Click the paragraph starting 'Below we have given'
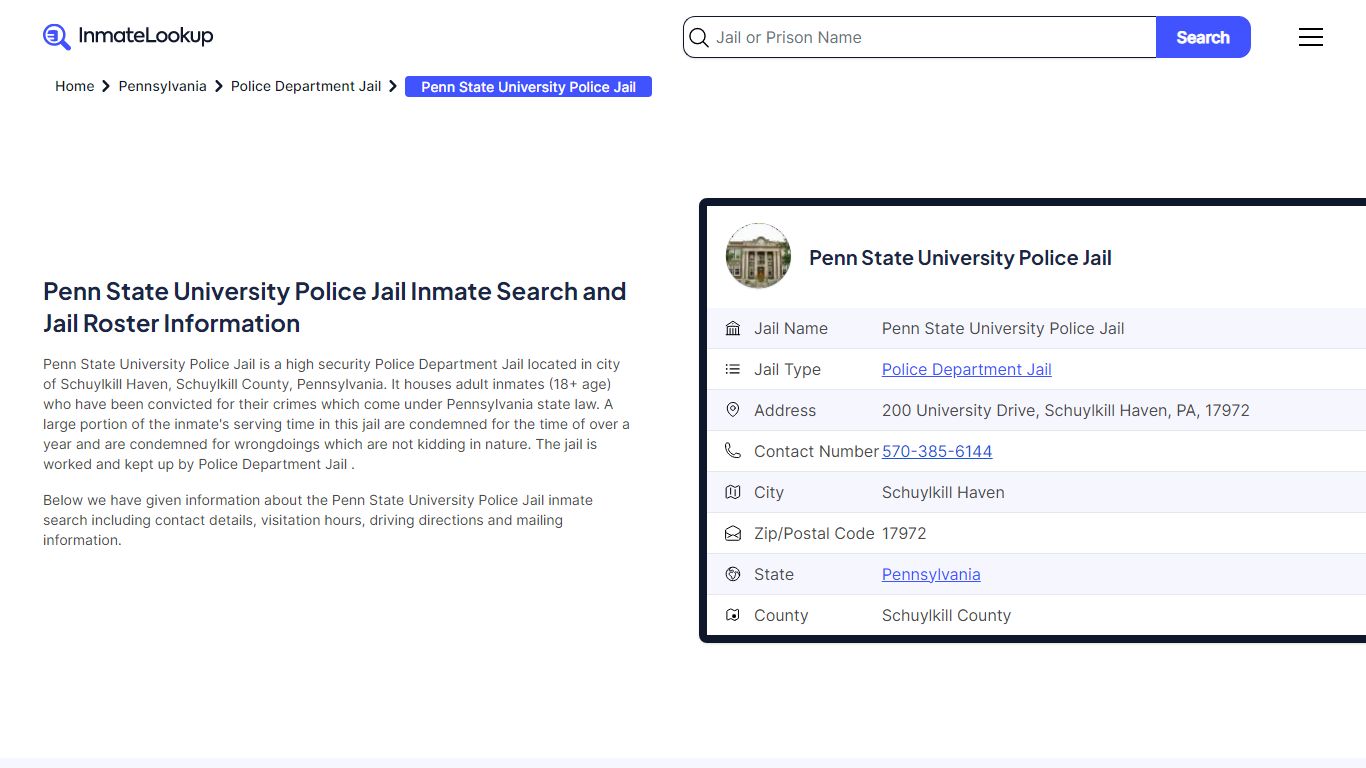This screenshot has width=1366, height=768. (x=318, y=520)
